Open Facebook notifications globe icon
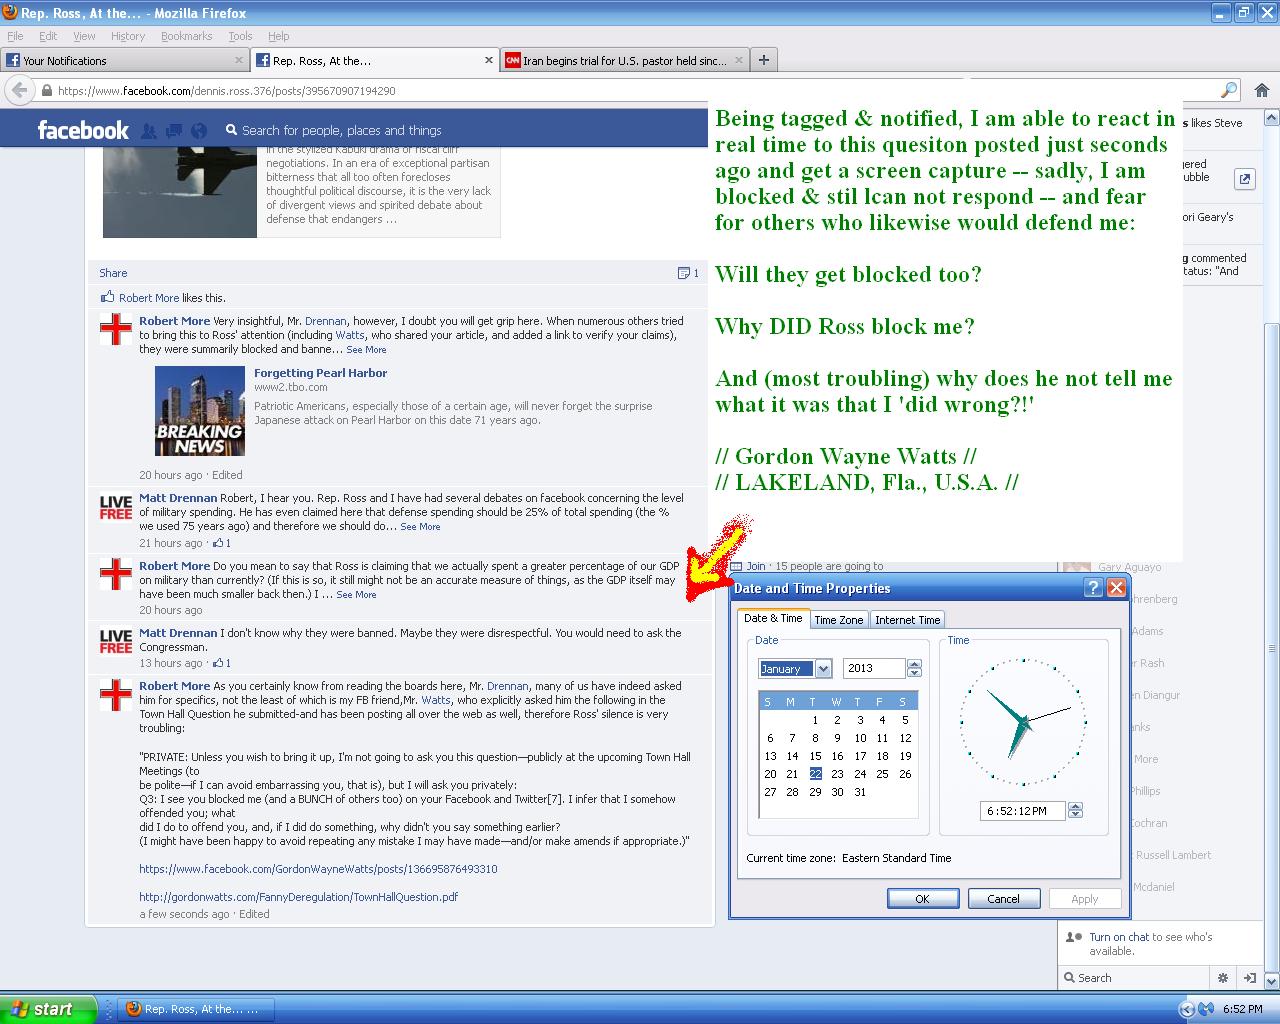The image size is (1280, 1024). point(199,130)
